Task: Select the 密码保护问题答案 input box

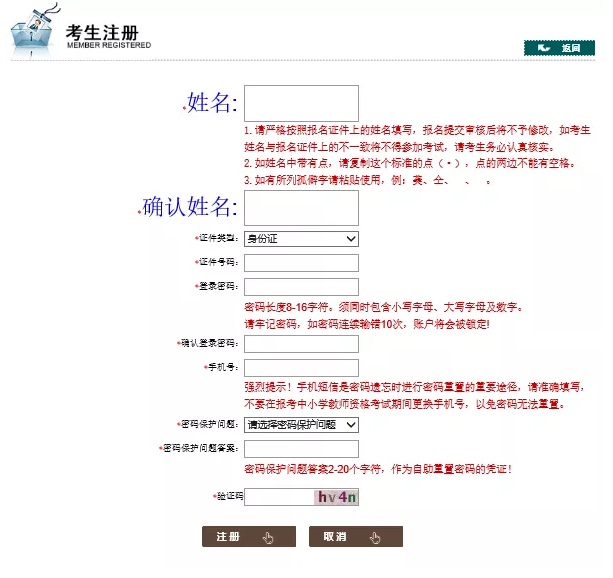Action: tap(301, 449)
